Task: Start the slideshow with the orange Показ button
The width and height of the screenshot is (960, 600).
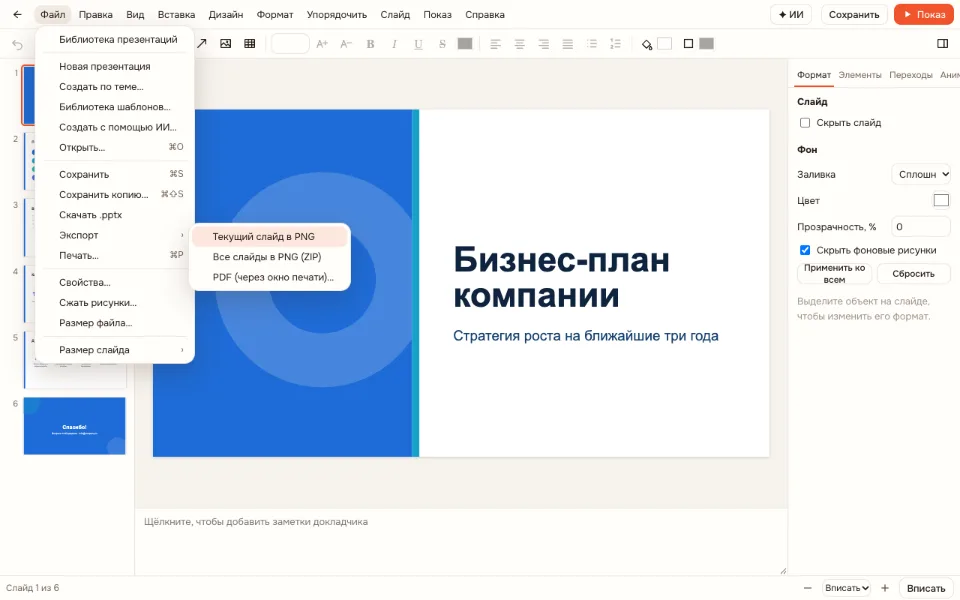Action: 924,14
